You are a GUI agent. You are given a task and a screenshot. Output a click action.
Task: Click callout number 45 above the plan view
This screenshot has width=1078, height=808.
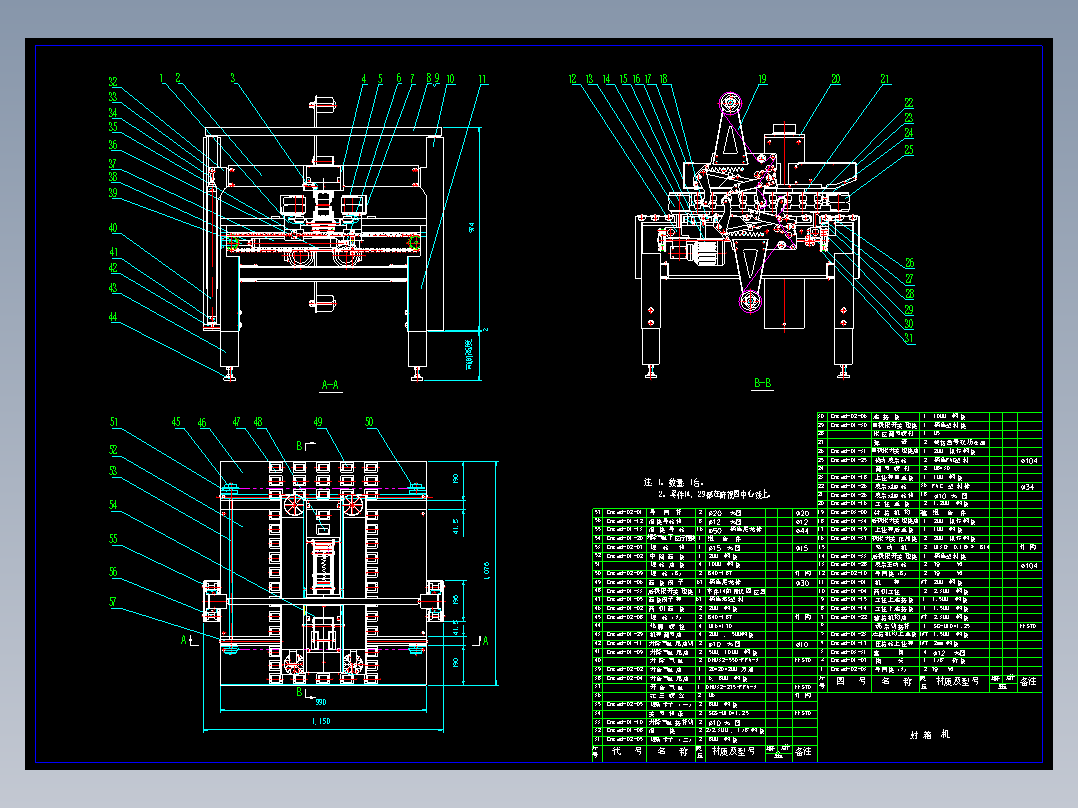pos(176,422)
